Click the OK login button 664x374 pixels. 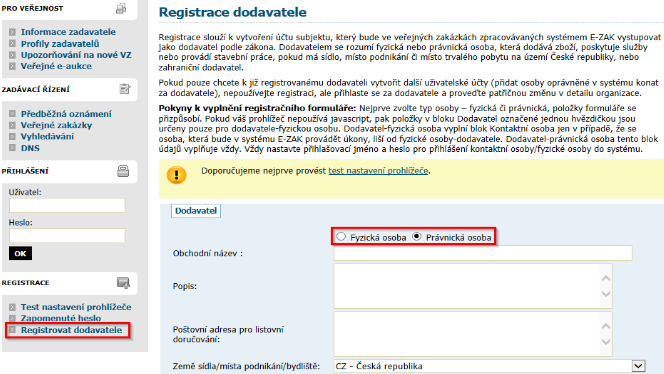tap(20, 253)
